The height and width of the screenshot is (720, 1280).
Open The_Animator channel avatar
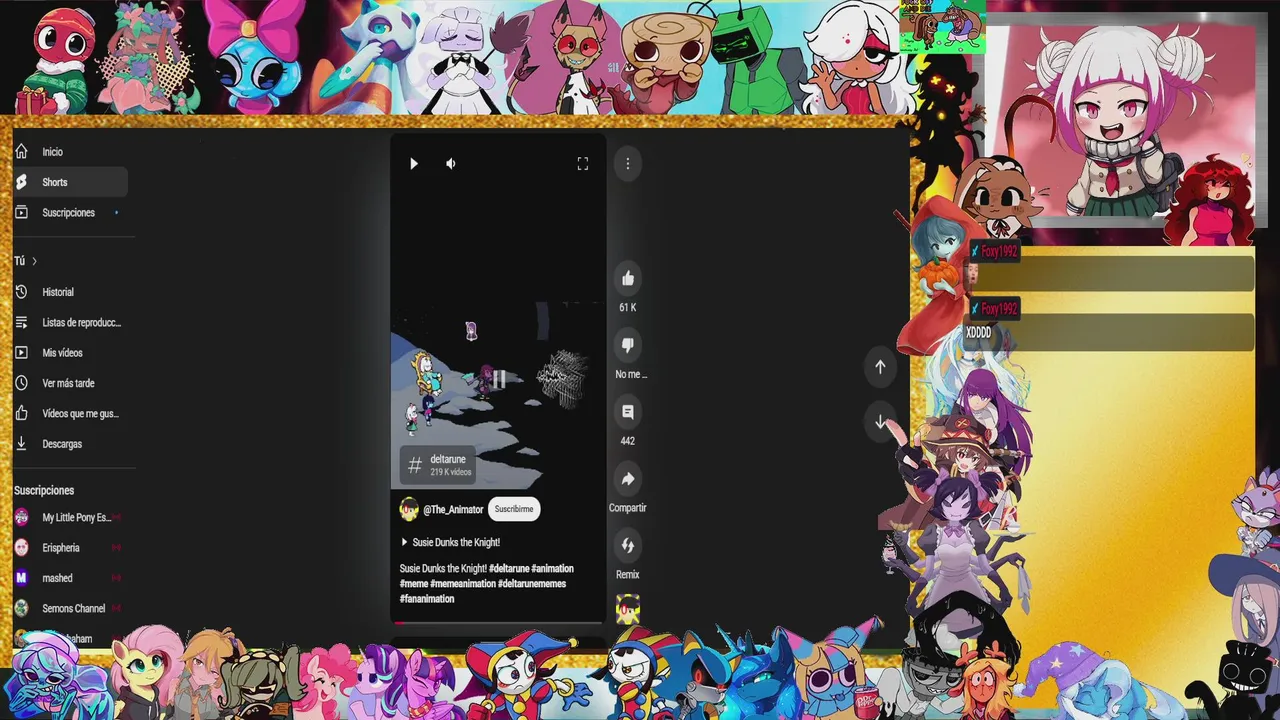click(x=409, y=509)
